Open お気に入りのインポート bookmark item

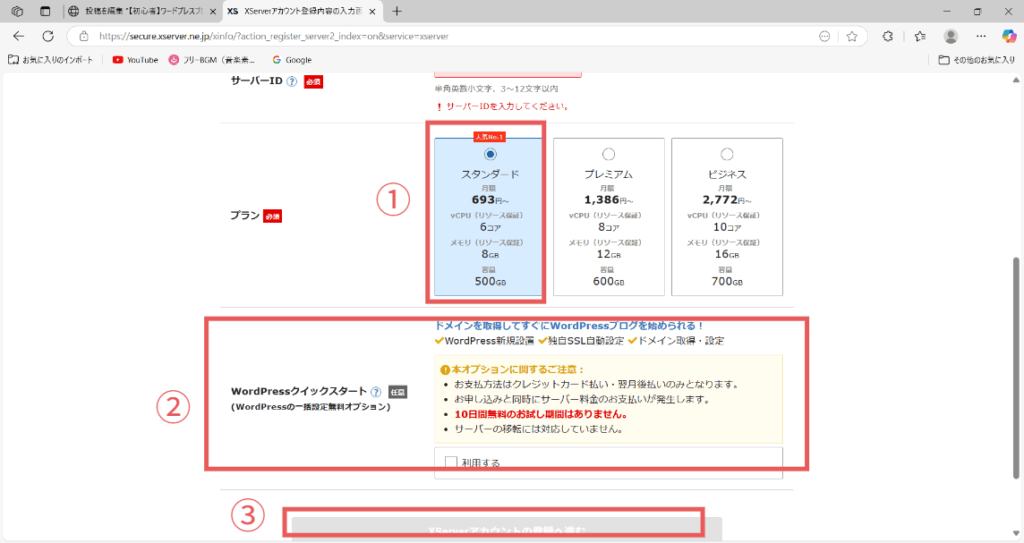point(50,59)
